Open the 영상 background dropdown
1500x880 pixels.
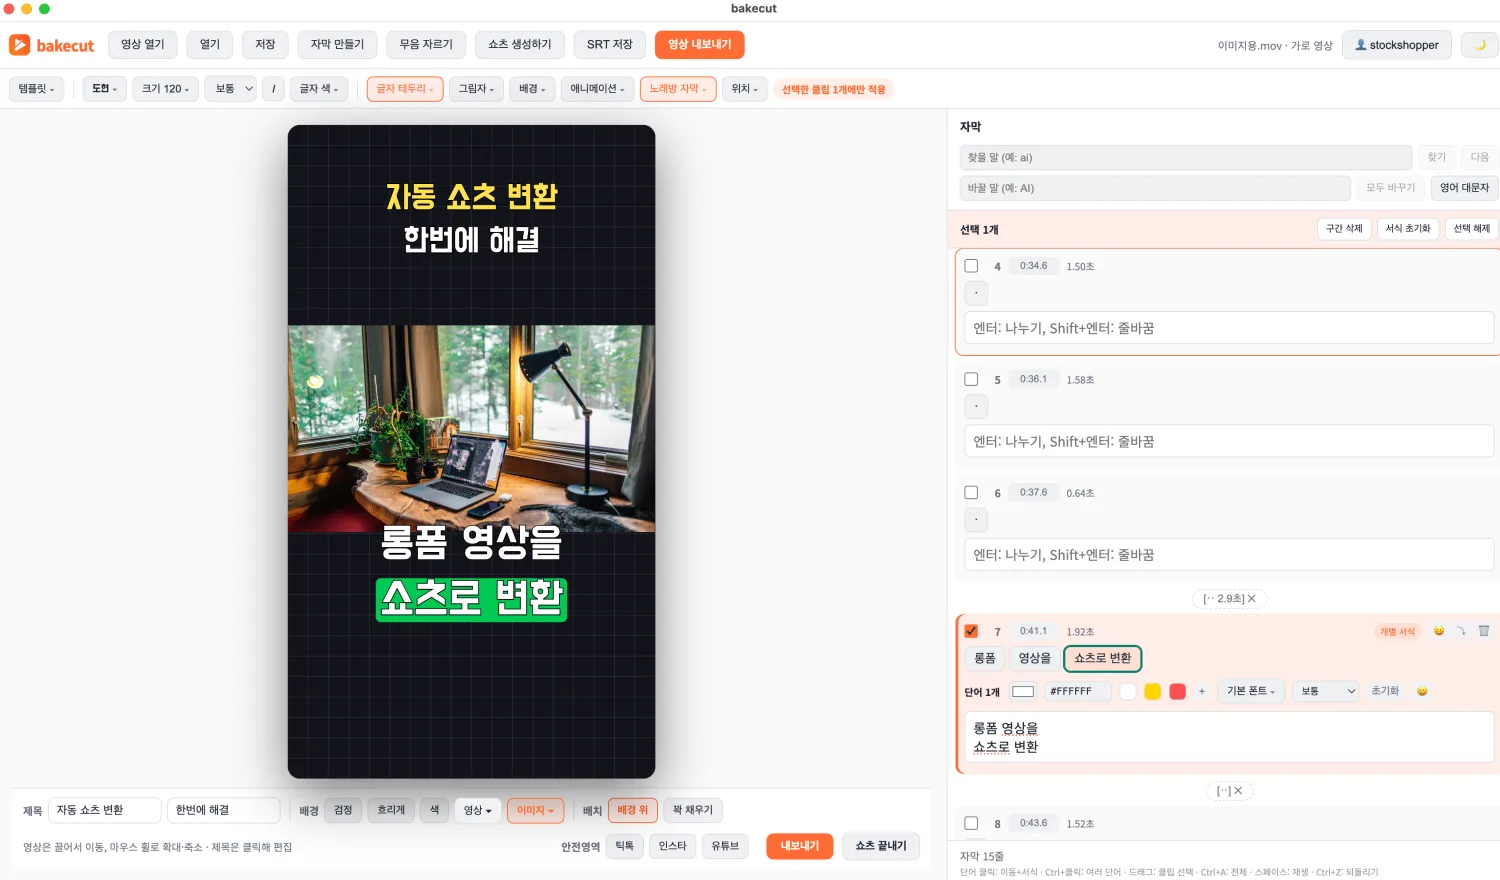tap(478, 810)
